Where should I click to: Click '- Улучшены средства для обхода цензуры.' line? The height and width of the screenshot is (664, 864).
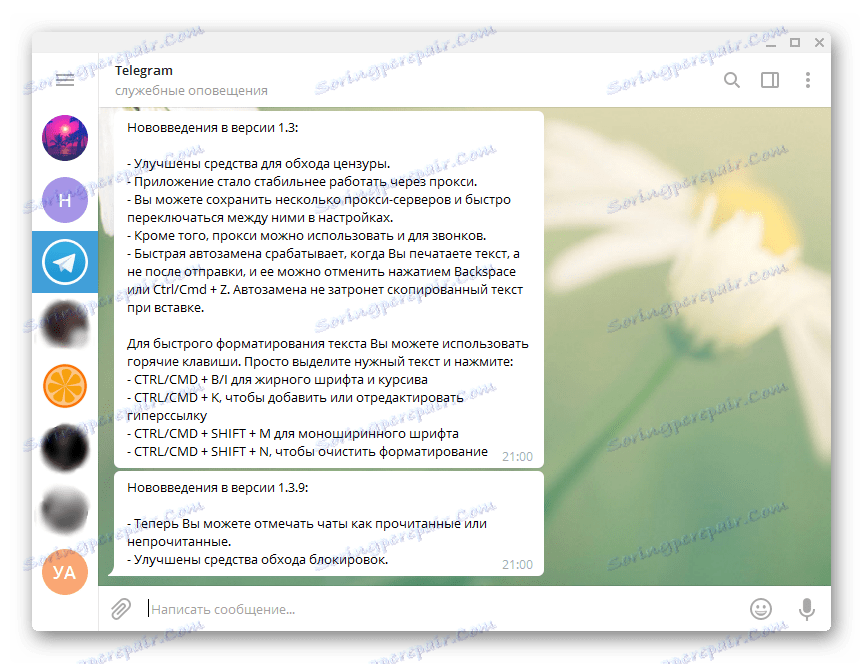[258, 164]
